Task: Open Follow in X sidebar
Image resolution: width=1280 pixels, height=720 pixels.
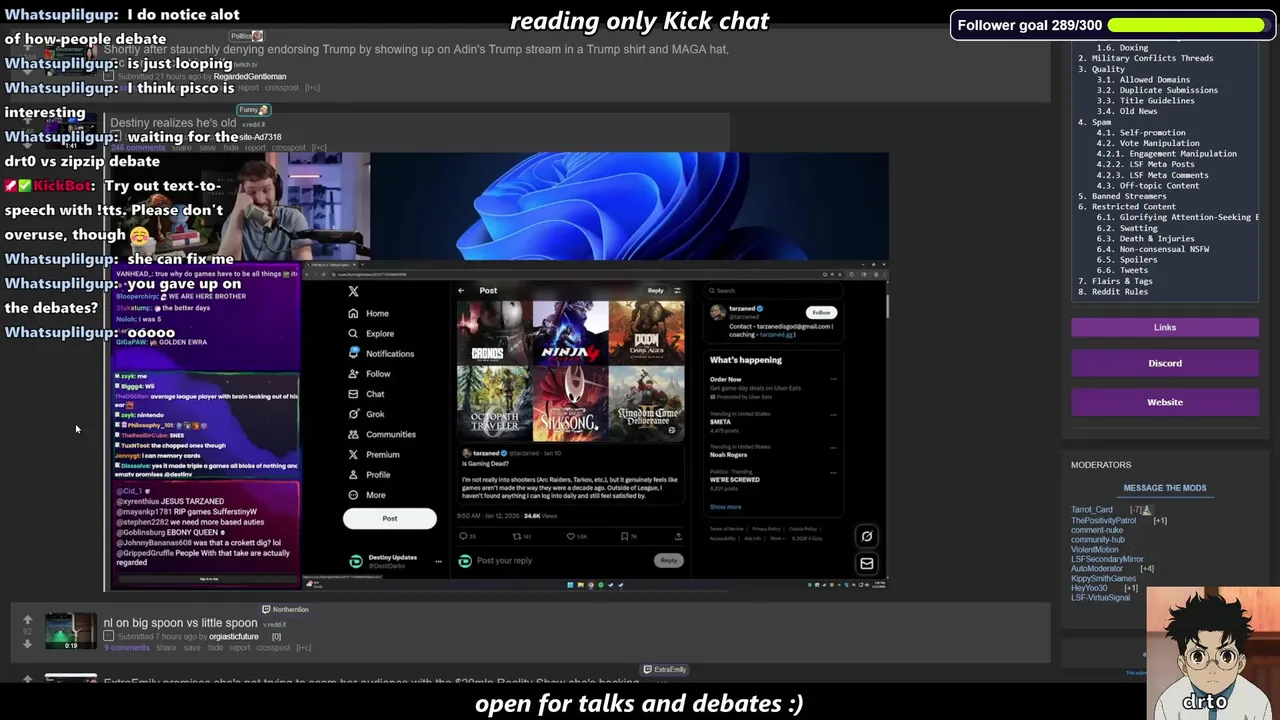Action: pyautogui.click(x=369, y=373)
